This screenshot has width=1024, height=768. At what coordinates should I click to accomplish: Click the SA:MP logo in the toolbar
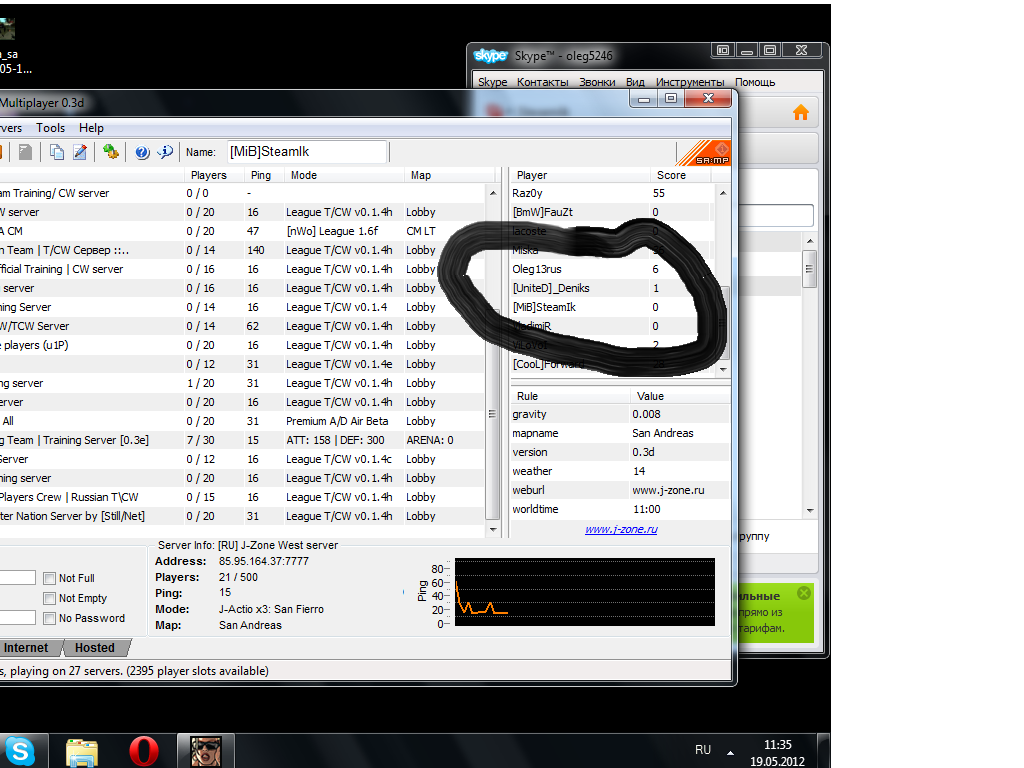point(704,153)
